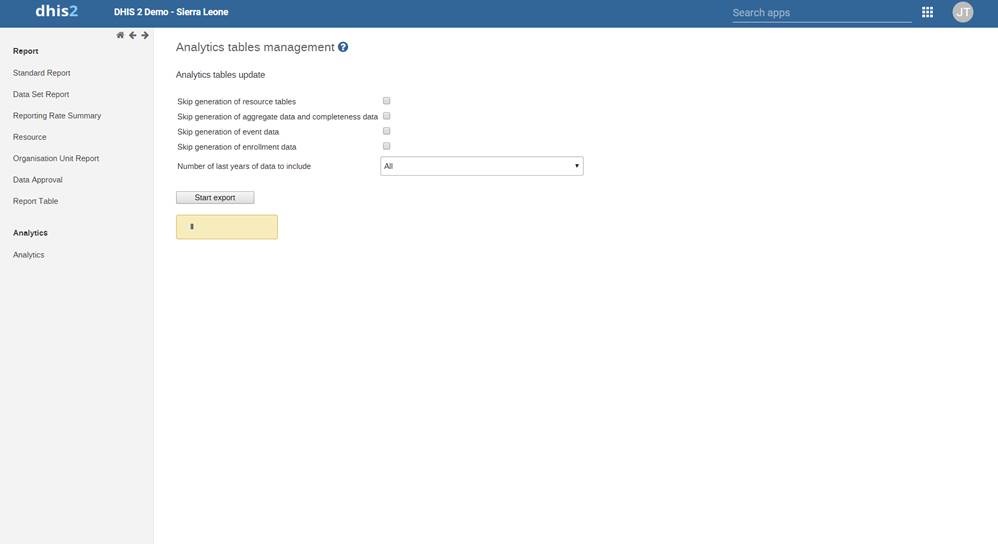
Task: Open the Resource menu item
Action: pos(29,137)
